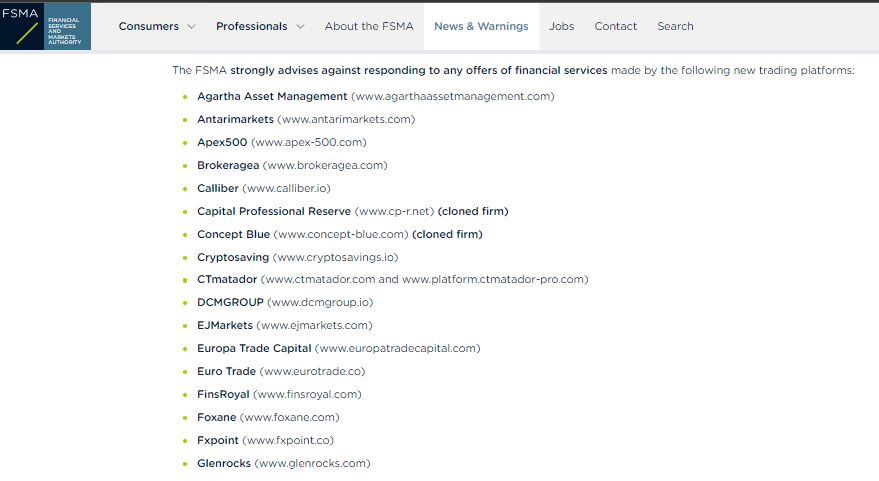Open the Professionals menu

[252, 26]
